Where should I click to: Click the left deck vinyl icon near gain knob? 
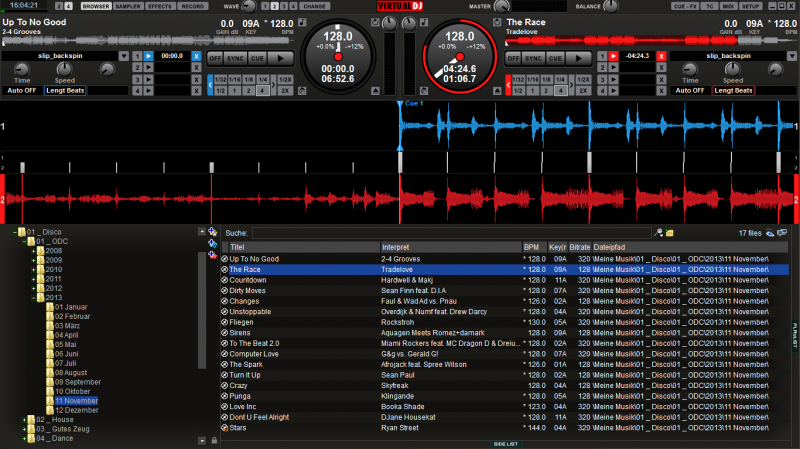tap(376, 22)
